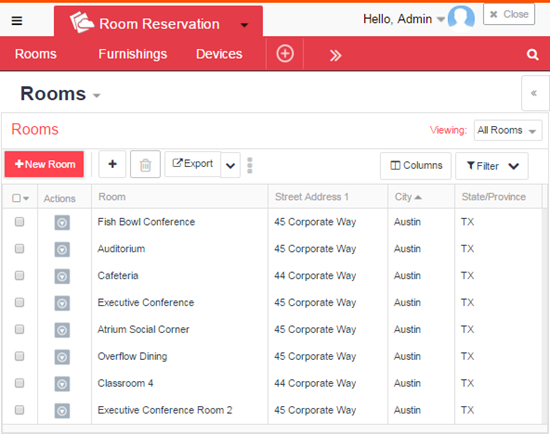Expand the Filter dropdown
This screenshot has height=434, width=550.
click(x=492, y=166)
